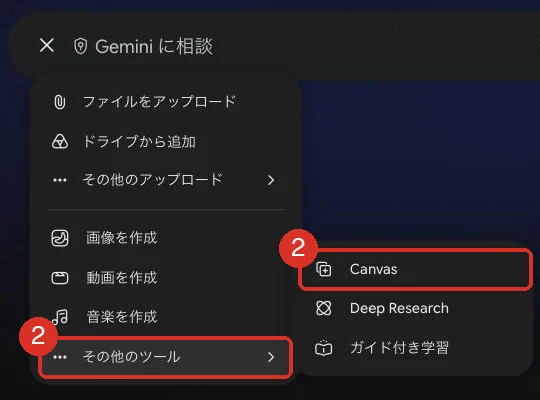Select ドライブから追加
The width and height of the screenshot is (540, 400).
tap(139, 142)
